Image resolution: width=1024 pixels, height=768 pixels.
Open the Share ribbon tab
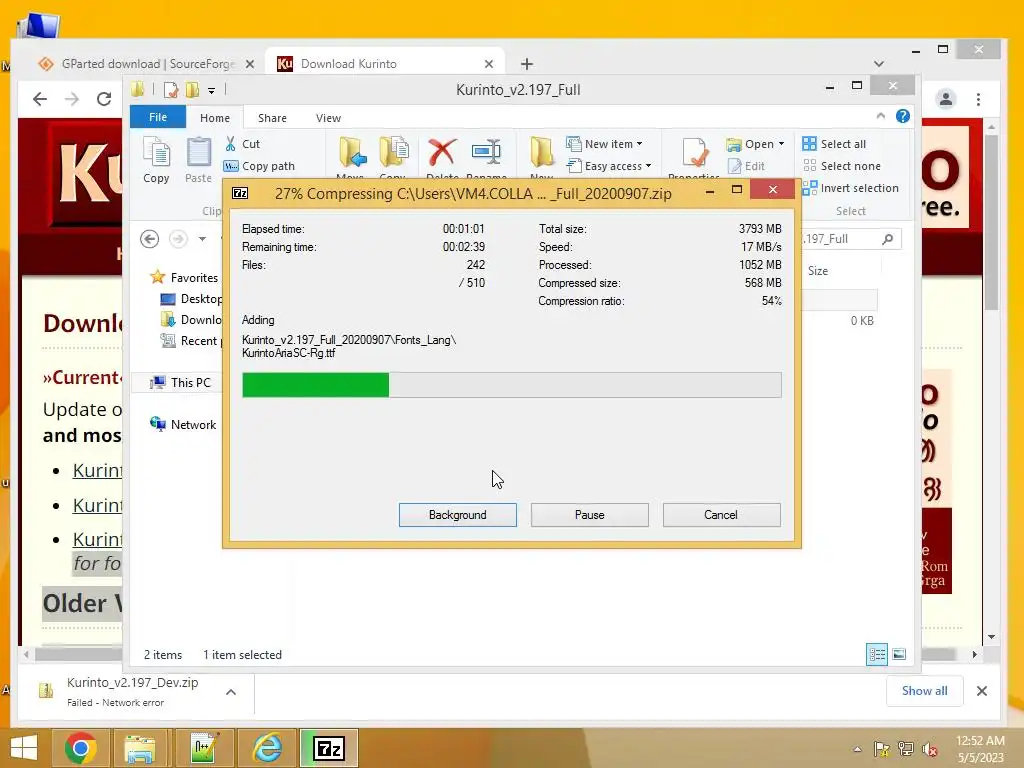click(272, 118)
